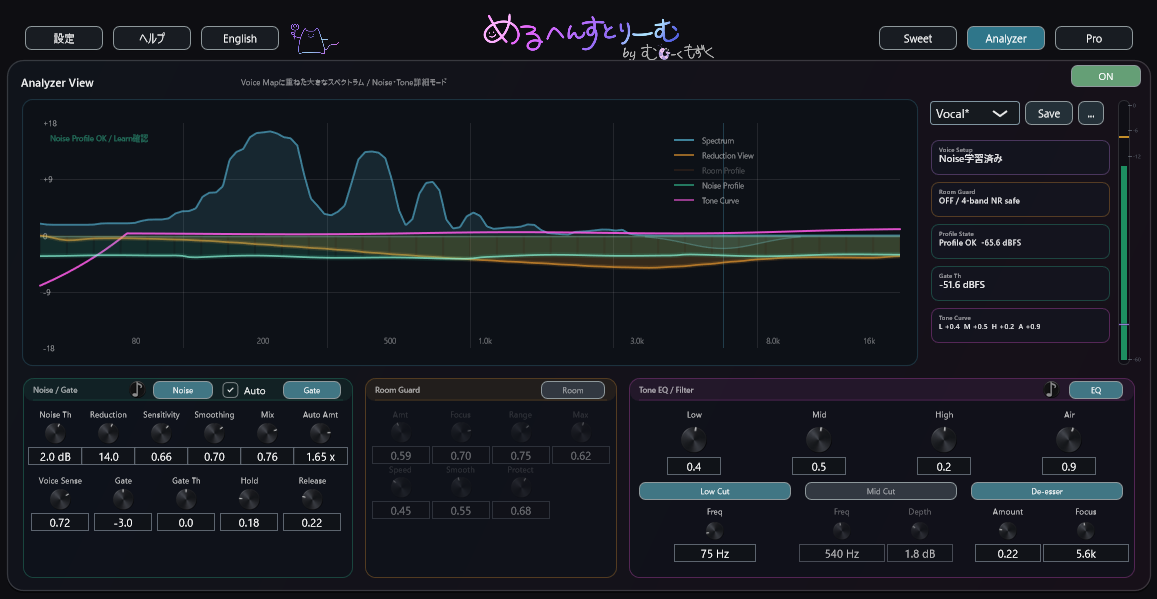
Task: Click the Mid Cut Freq field 540 Hz
Action: (841, 553)
